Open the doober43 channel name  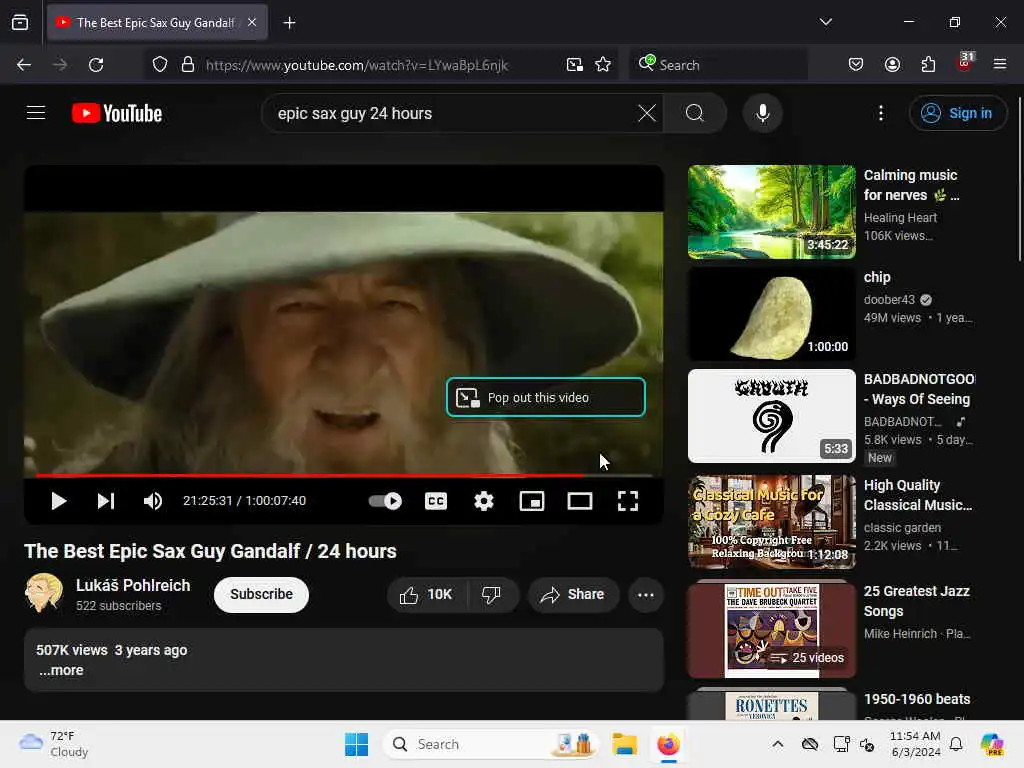coord(889,299)
